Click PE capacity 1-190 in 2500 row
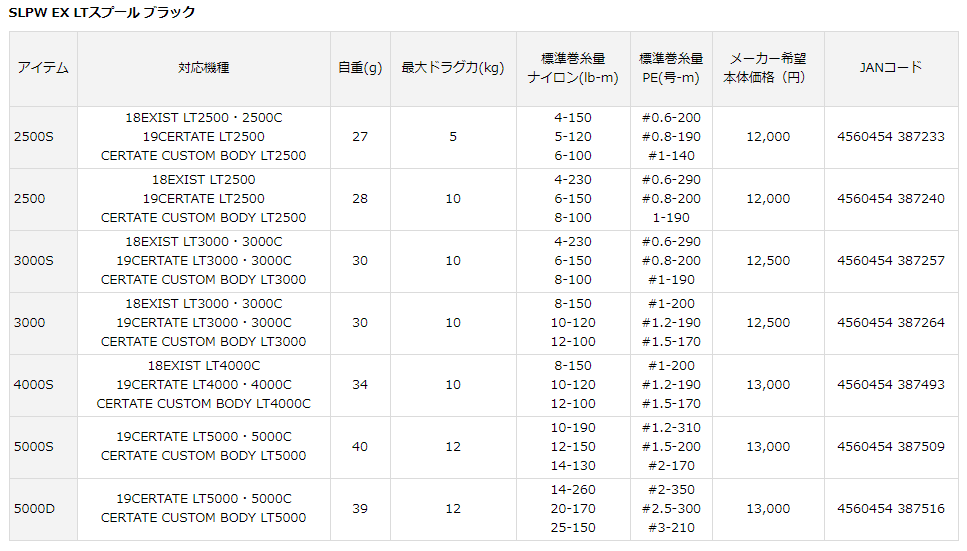The width and height of the screenshot is (967, 551). 671,218
